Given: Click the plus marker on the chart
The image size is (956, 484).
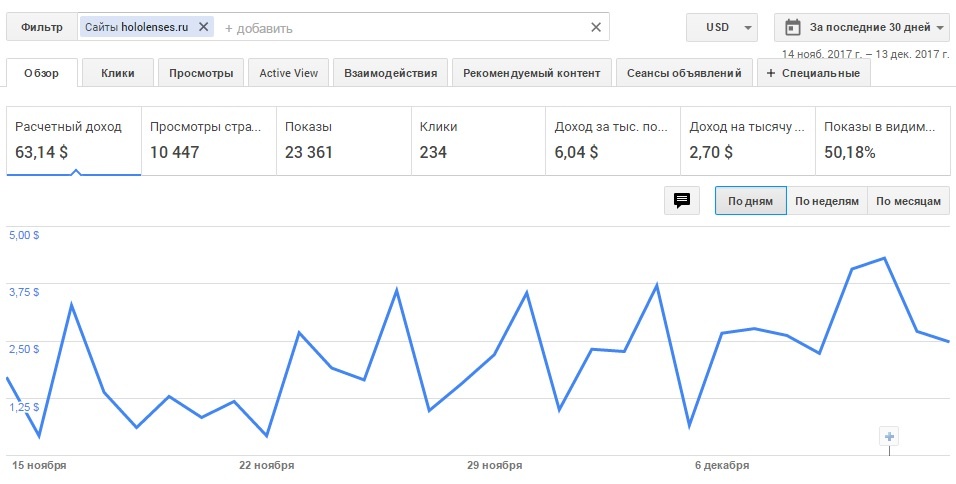Looking at the screenshot, I should click(889, 436).
